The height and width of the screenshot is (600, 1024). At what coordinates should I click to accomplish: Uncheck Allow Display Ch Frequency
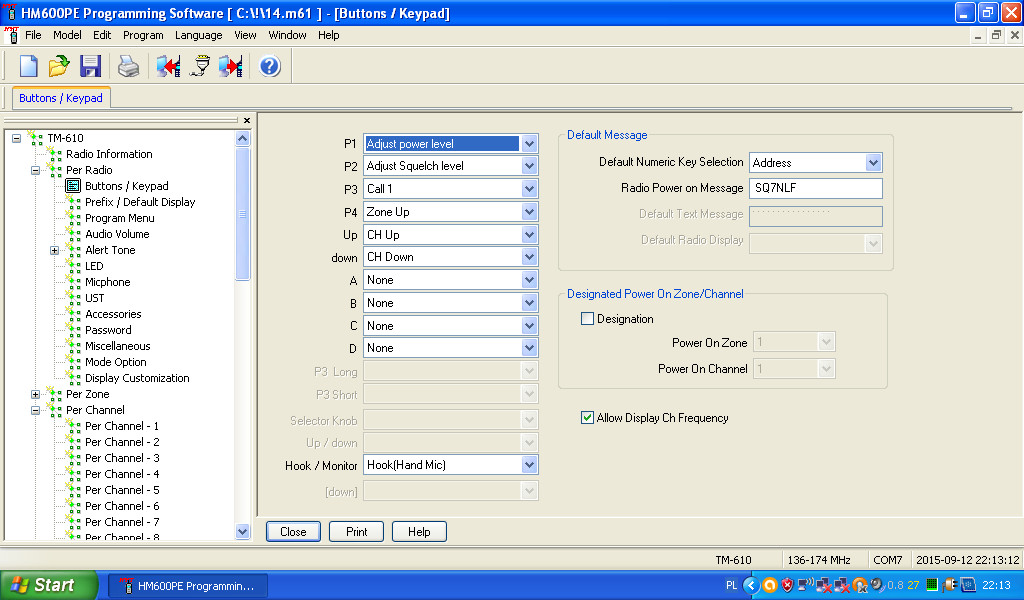(587, 418)
